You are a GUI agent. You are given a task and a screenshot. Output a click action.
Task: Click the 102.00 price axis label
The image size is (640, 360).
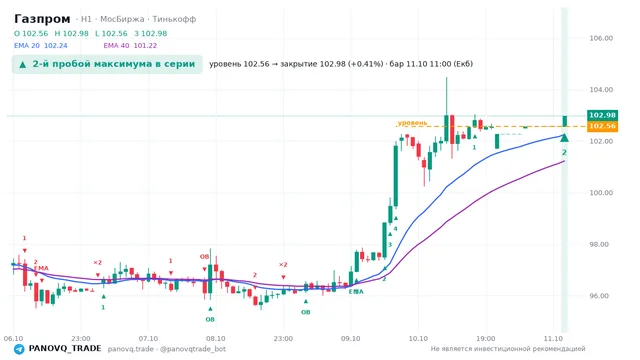[x=601, y=141]
